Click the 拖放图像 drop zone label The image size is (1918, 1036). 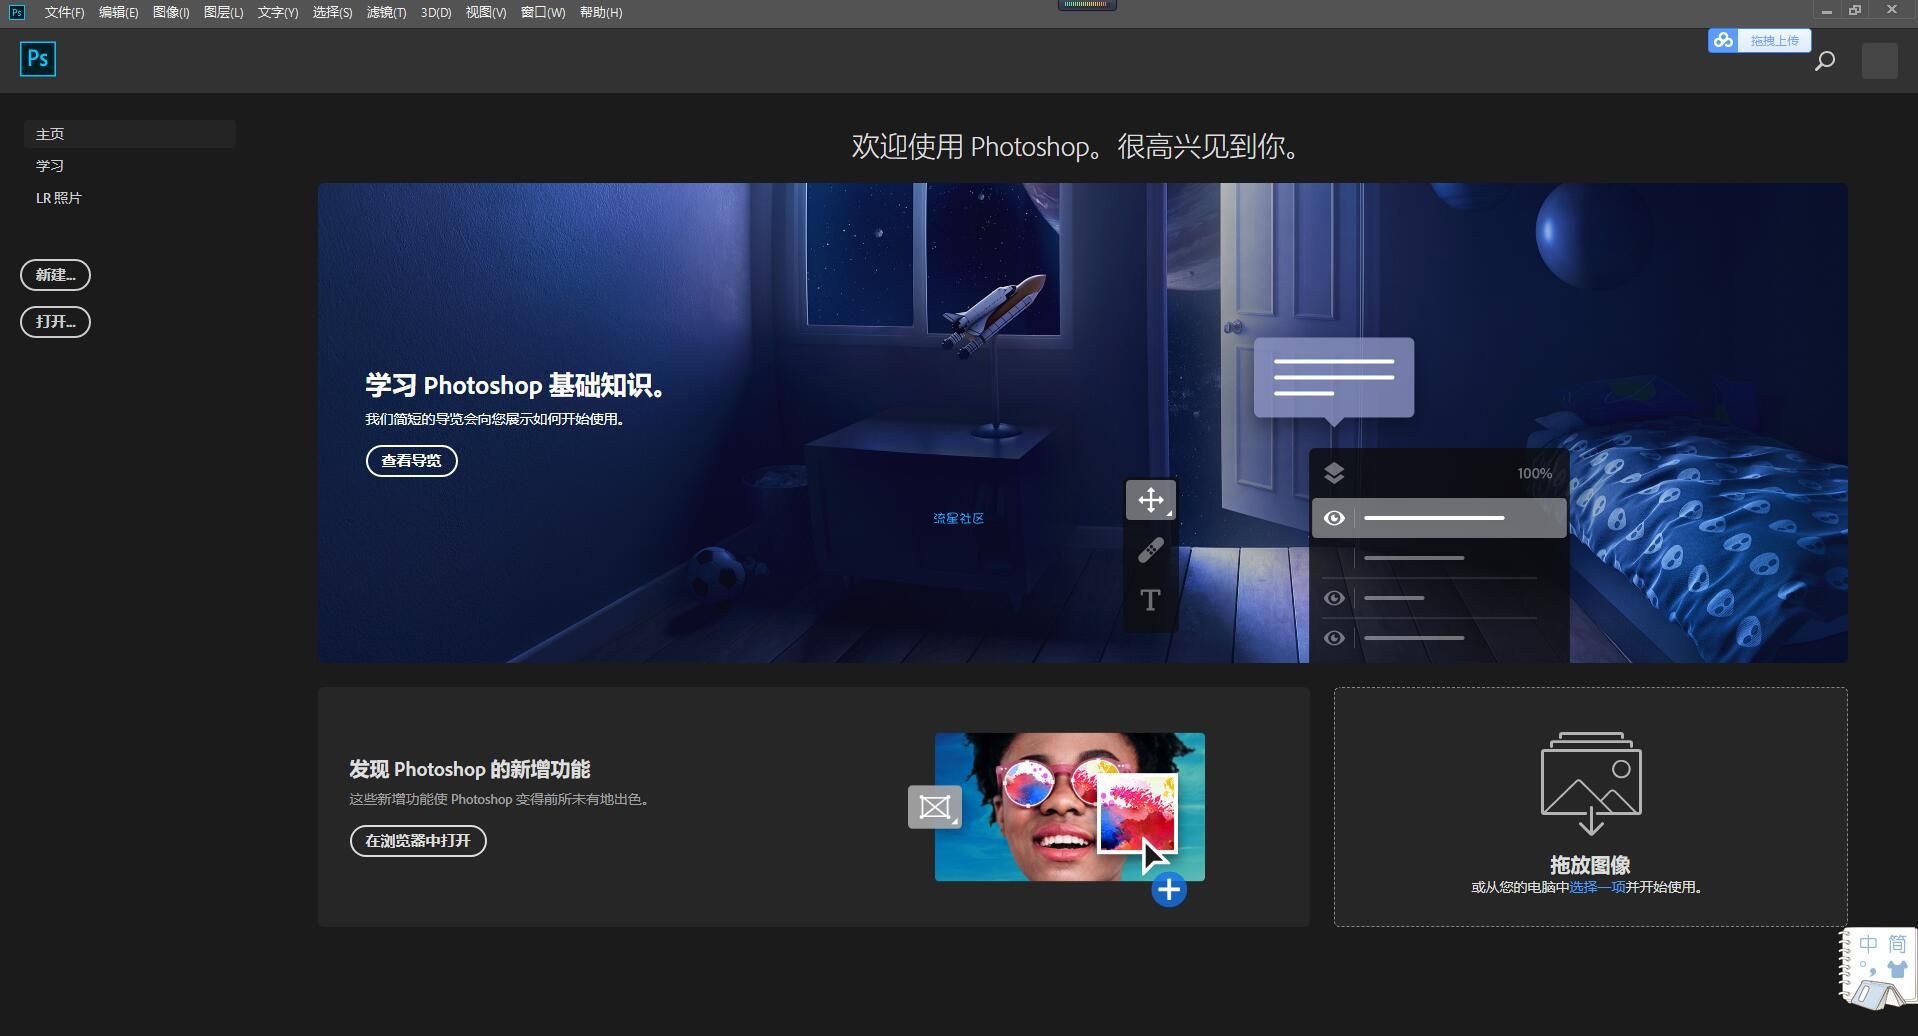1590,865
